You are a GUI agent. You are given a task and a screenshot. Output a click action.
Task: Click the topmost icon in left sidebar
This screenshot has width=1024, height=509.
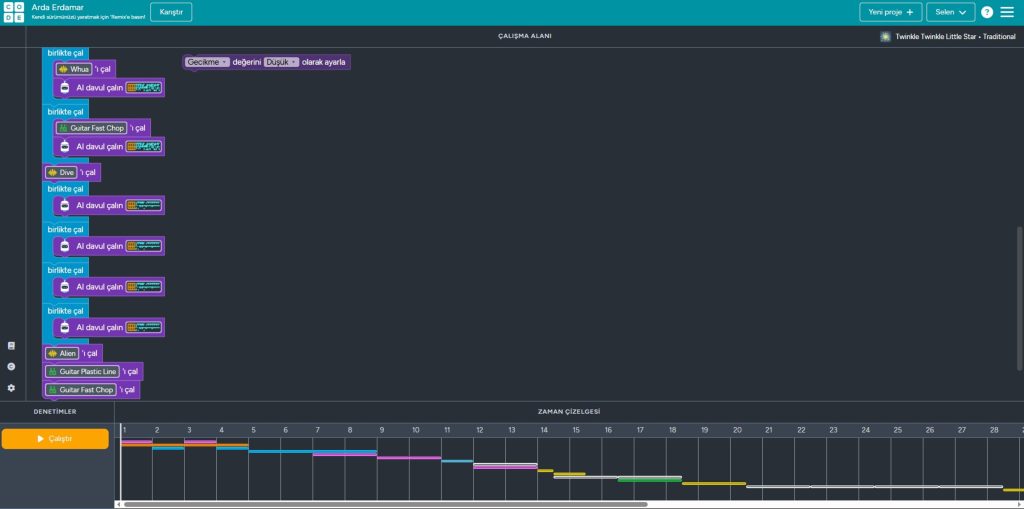click(x=11, y=345)
